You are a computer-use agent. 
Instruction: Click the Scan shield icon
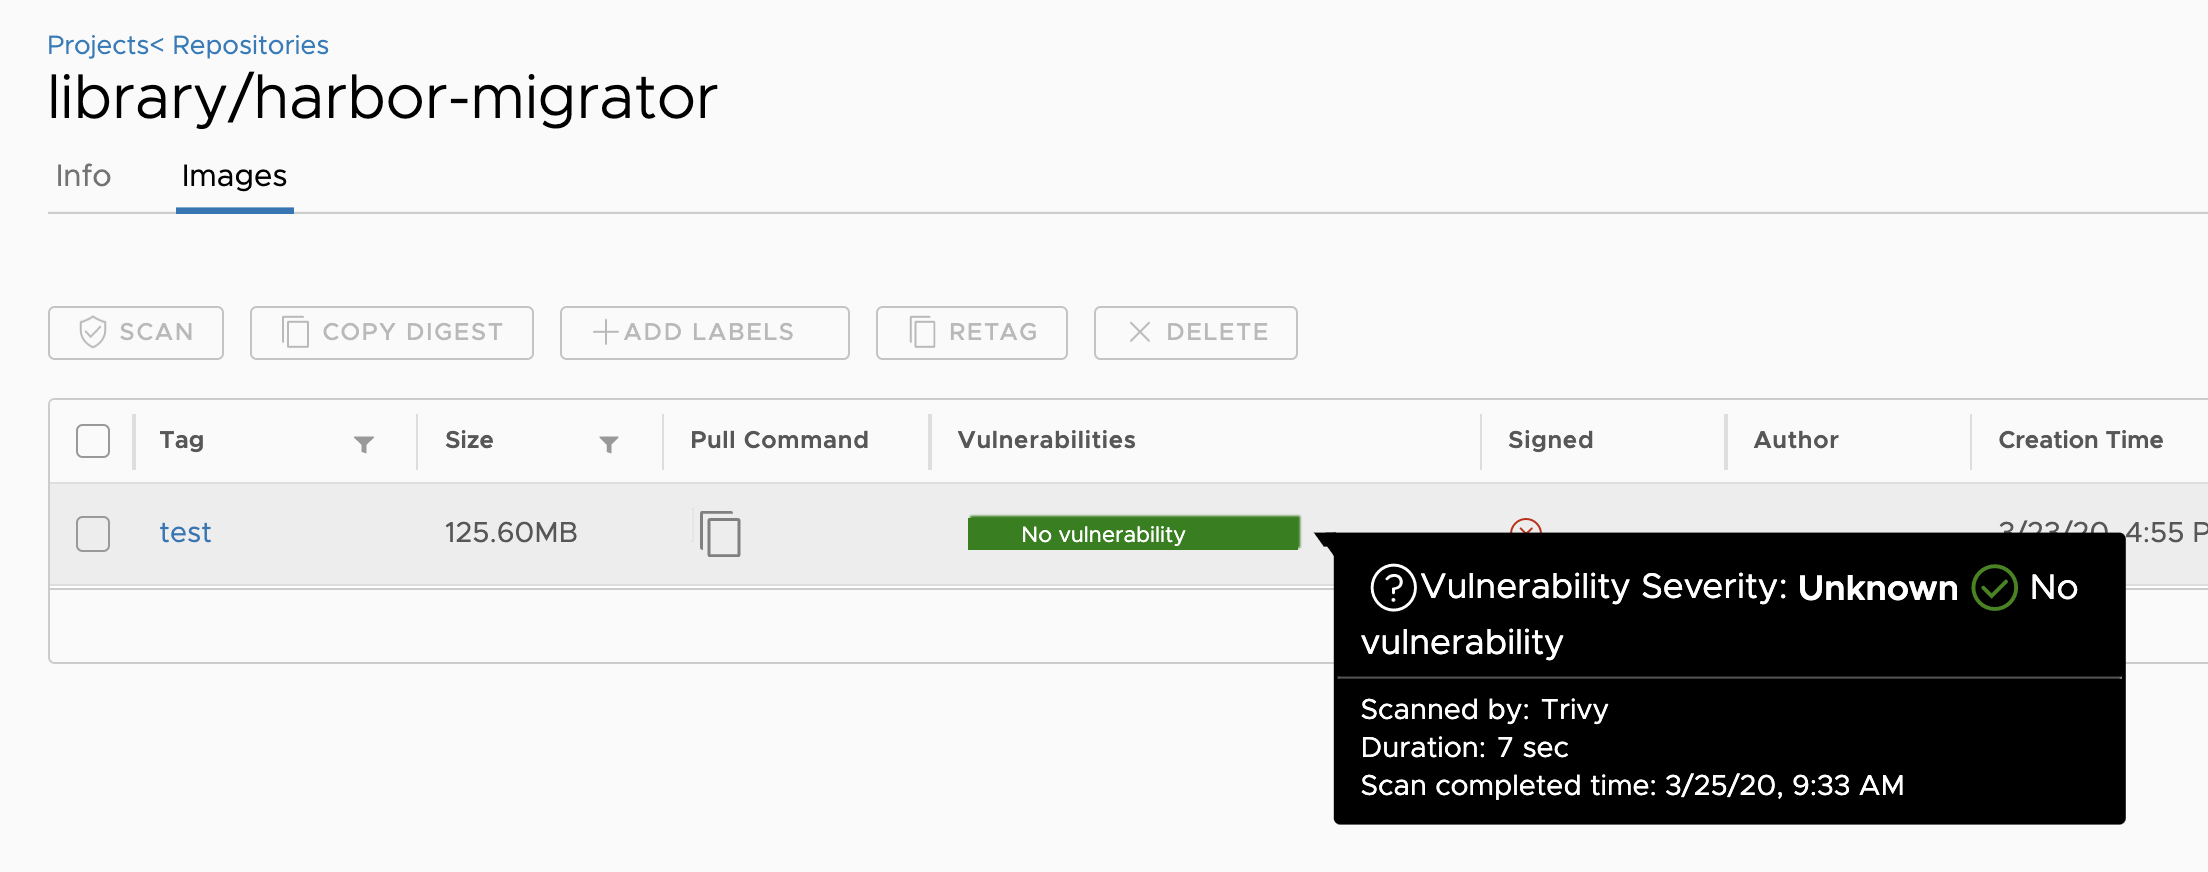coord(93,332)
